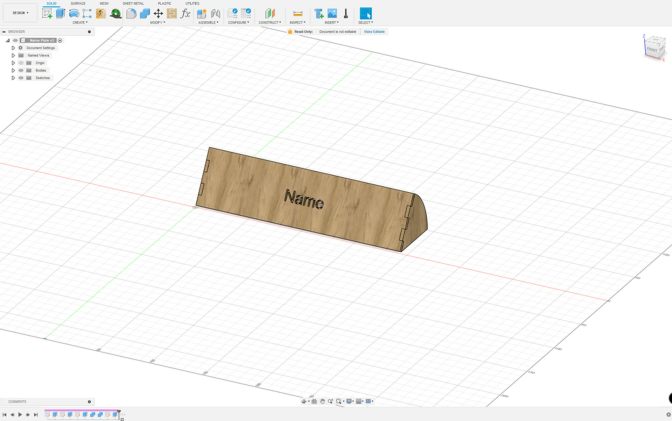This screenshot has height=421, width=672.
Task: Select the Measure tool in Inspect
Action: pos(297,13)
